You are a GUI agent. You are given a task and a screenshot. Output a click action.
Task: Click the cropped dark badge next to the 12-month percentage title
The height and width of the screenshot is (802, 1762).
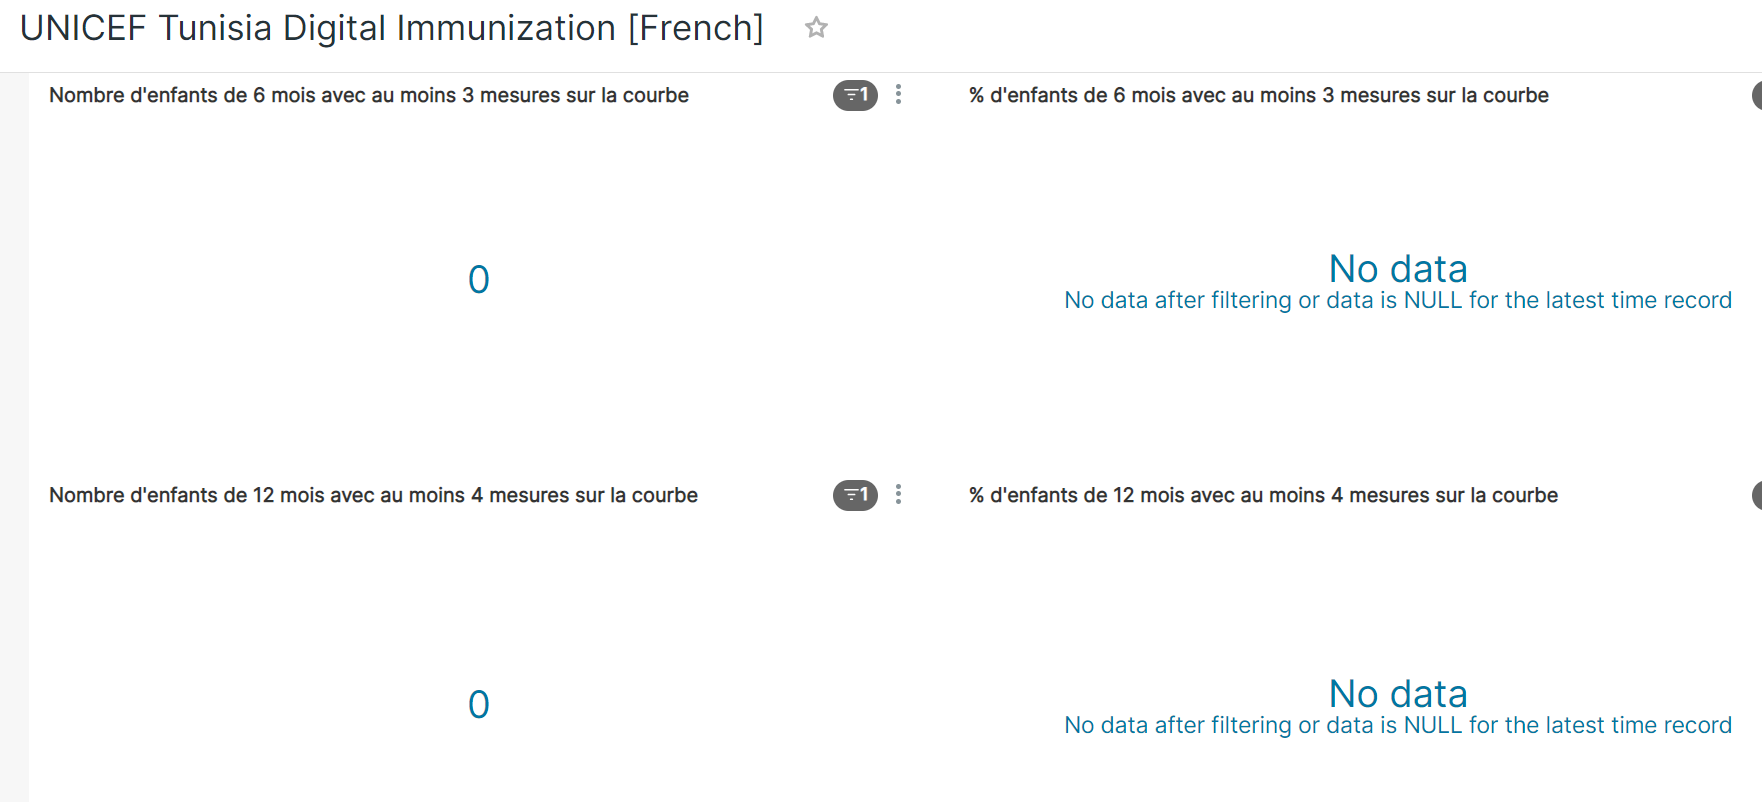point(1757,495)
